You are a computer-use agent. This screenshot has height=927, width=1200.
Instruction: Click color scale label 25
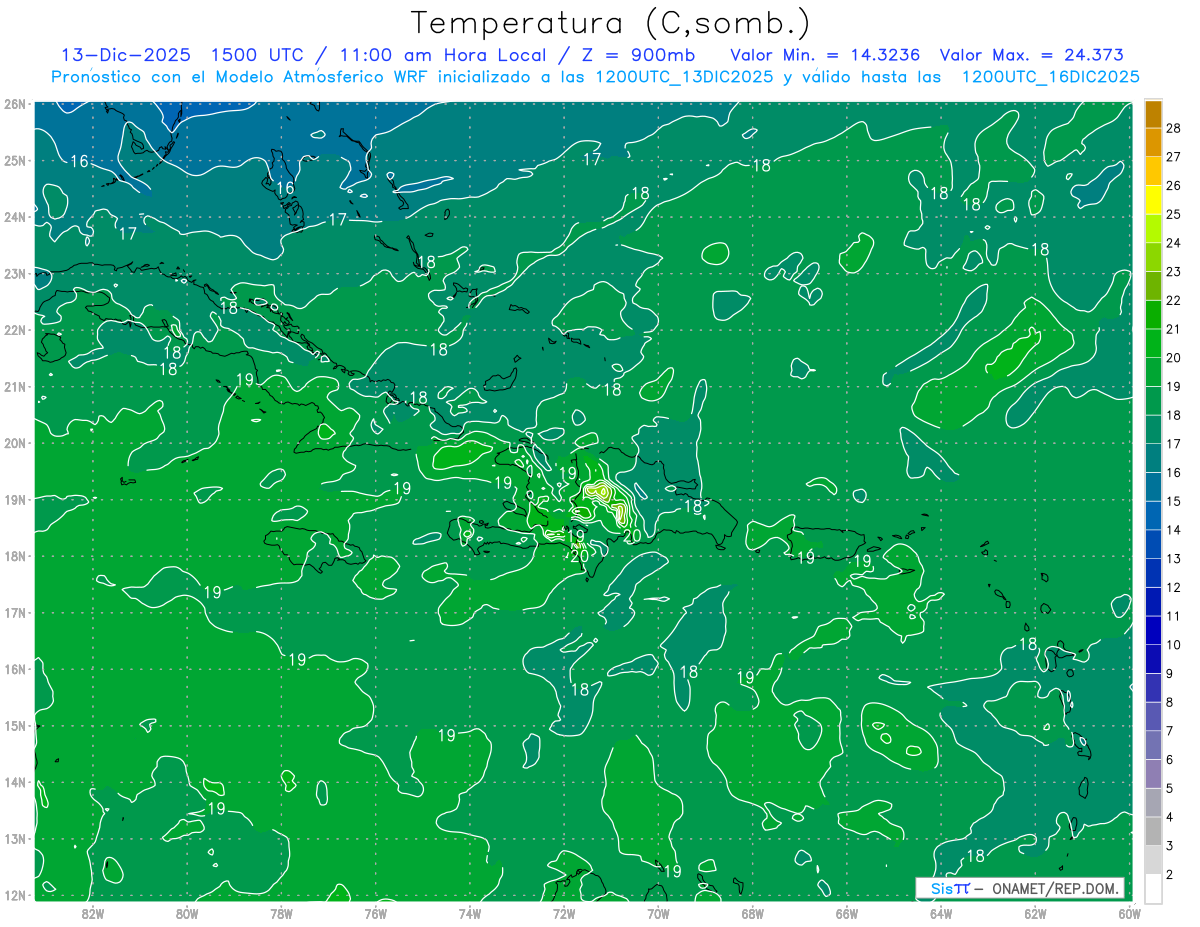coord(1173,214)
